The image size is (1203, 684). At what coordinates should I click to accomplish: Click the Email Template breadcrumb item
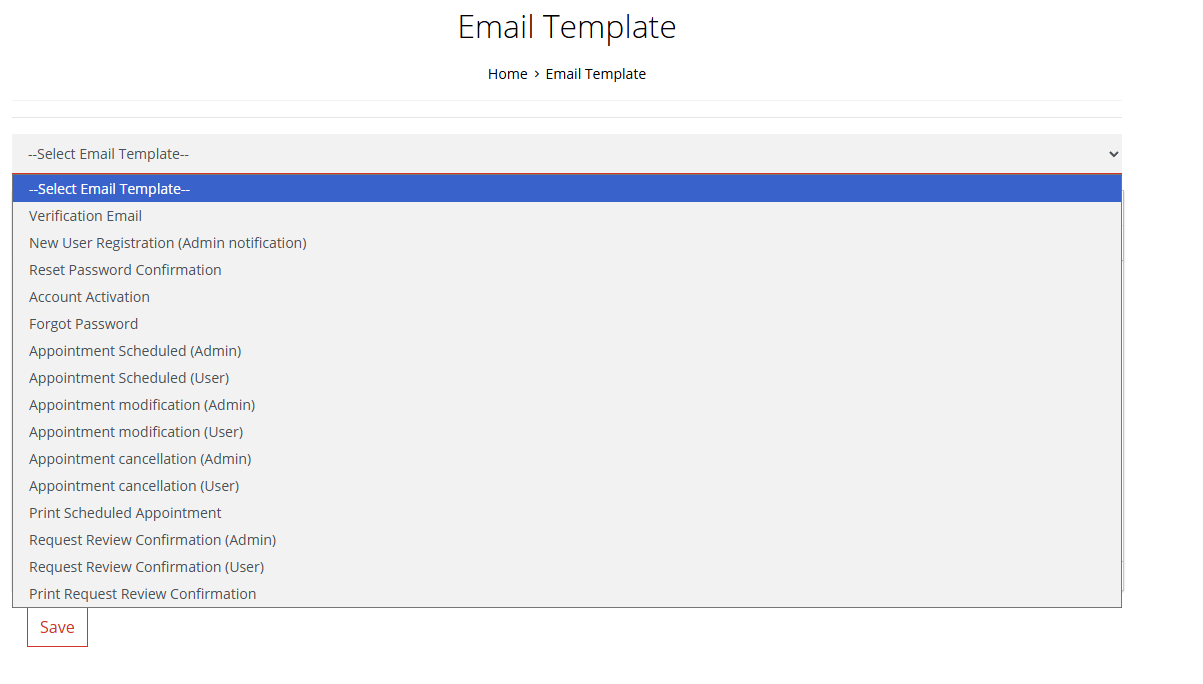point(595,73)
